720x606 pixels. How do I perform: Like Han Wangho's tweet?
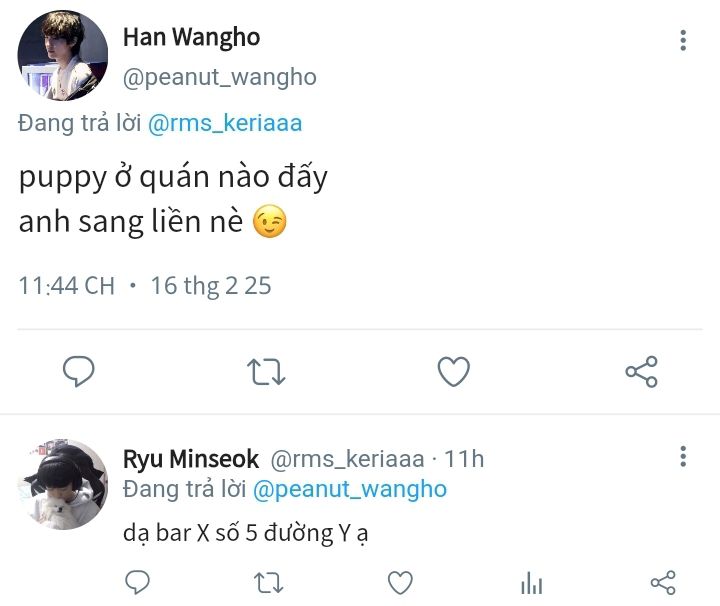[454, 372]
